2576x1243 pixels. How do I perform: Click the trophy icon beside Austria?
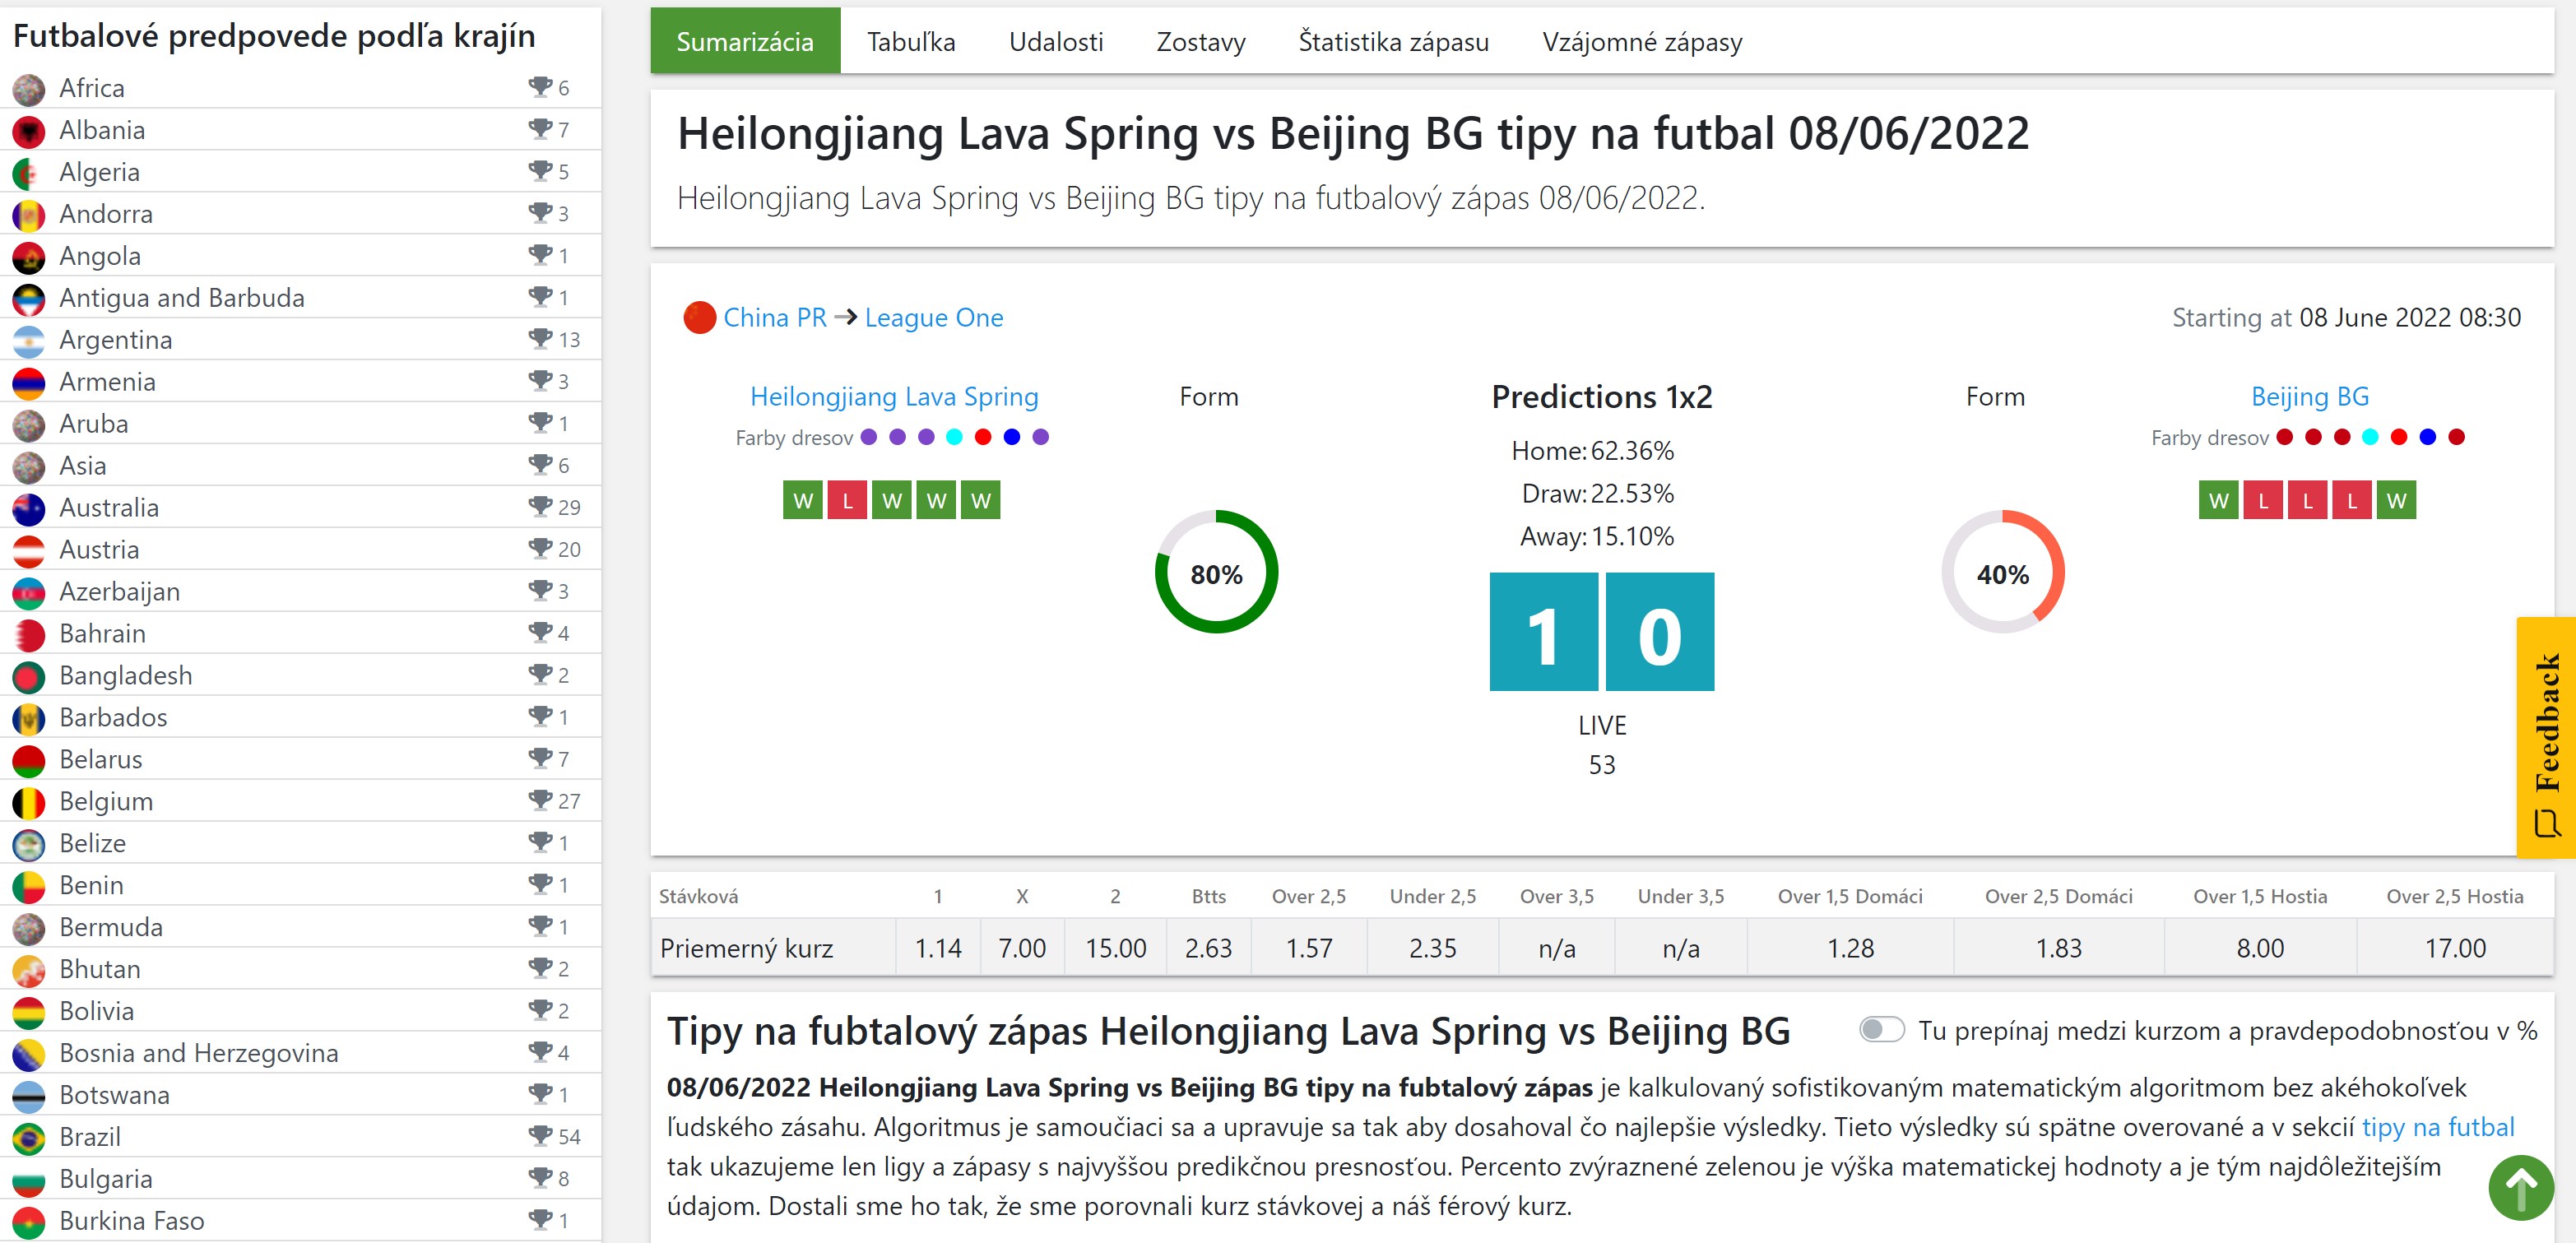(540, 549)
